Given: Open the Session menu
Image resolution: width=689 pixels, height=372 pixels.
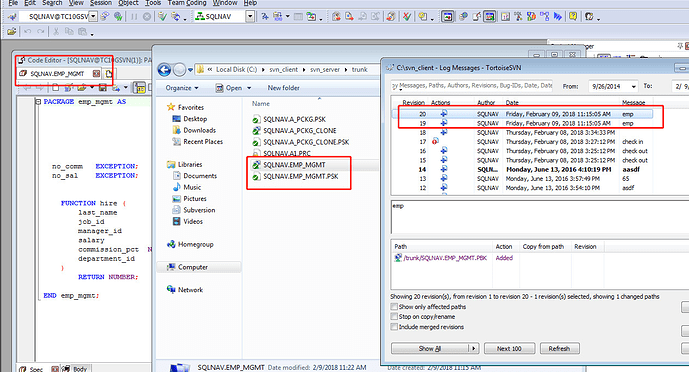Looking at the screenshot, I should pyautogui.click(x=101, y=3).
